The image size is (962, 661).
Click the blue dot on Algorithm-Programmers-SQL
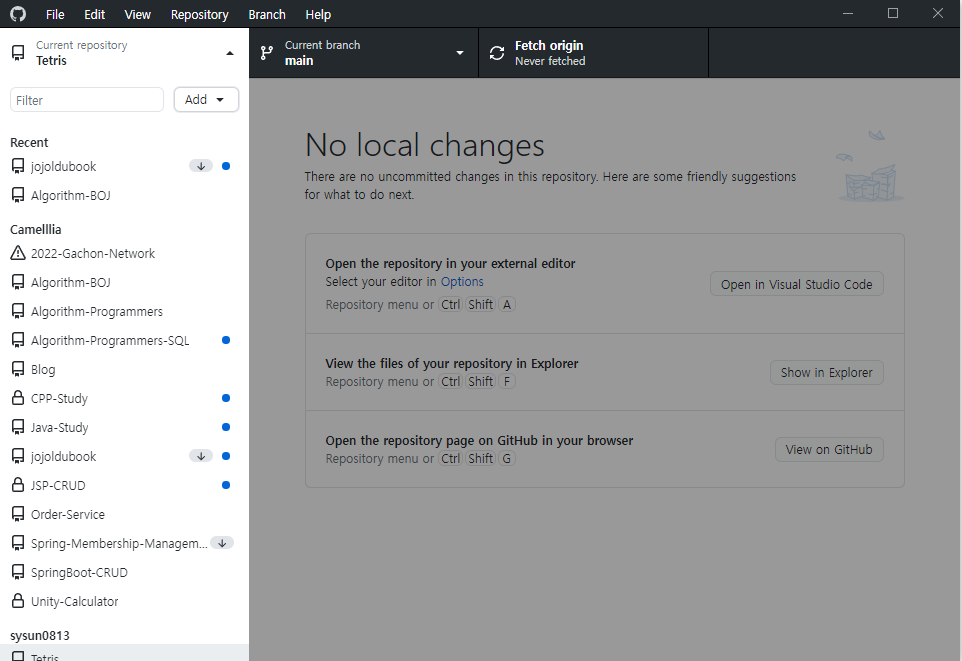click(x=226, y=340)
